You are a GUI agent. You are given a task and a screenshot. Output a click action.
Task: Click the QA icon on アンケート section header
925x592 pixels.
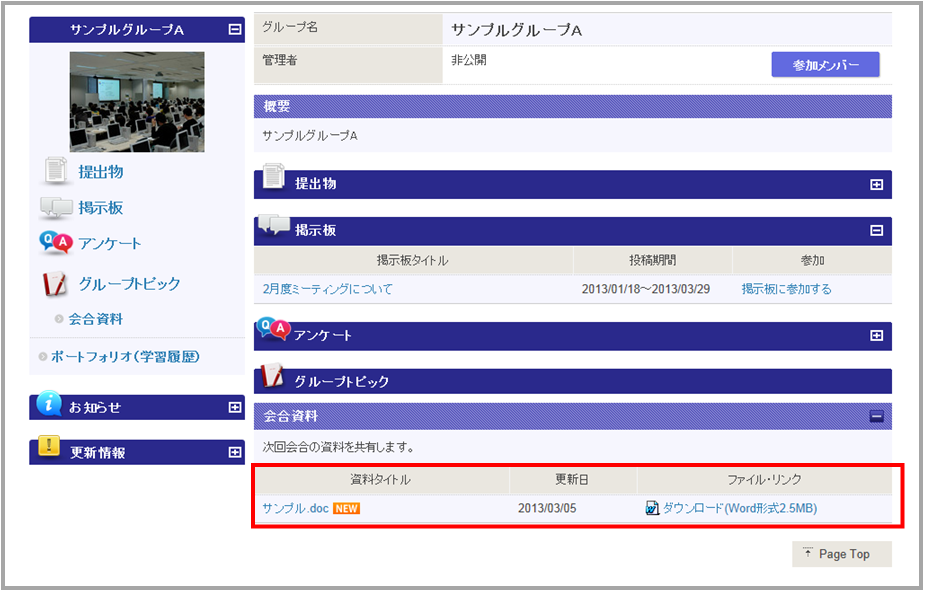point(274,329)
